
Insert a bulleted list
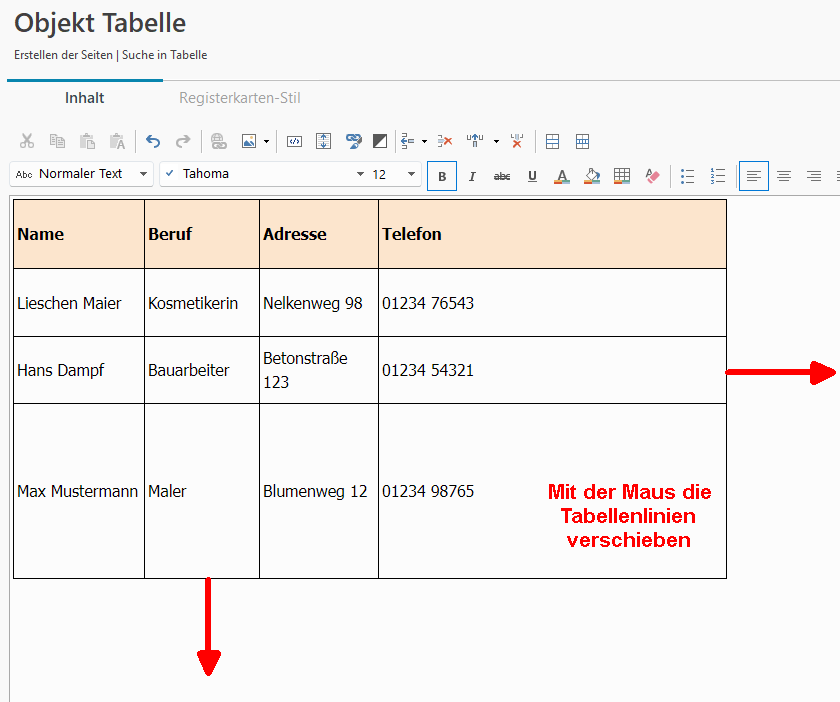(x=688, y=176)
